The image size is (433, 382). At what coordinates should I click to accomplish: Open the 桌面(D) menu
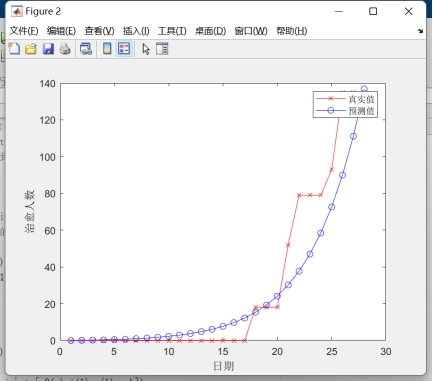click(210, 31)
